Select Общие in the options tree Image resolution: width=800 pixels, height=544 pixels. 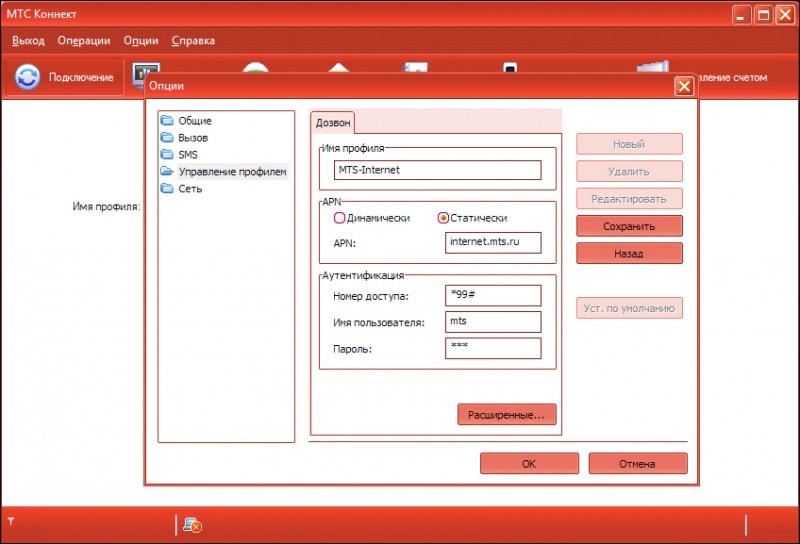(x=195, y=120)
